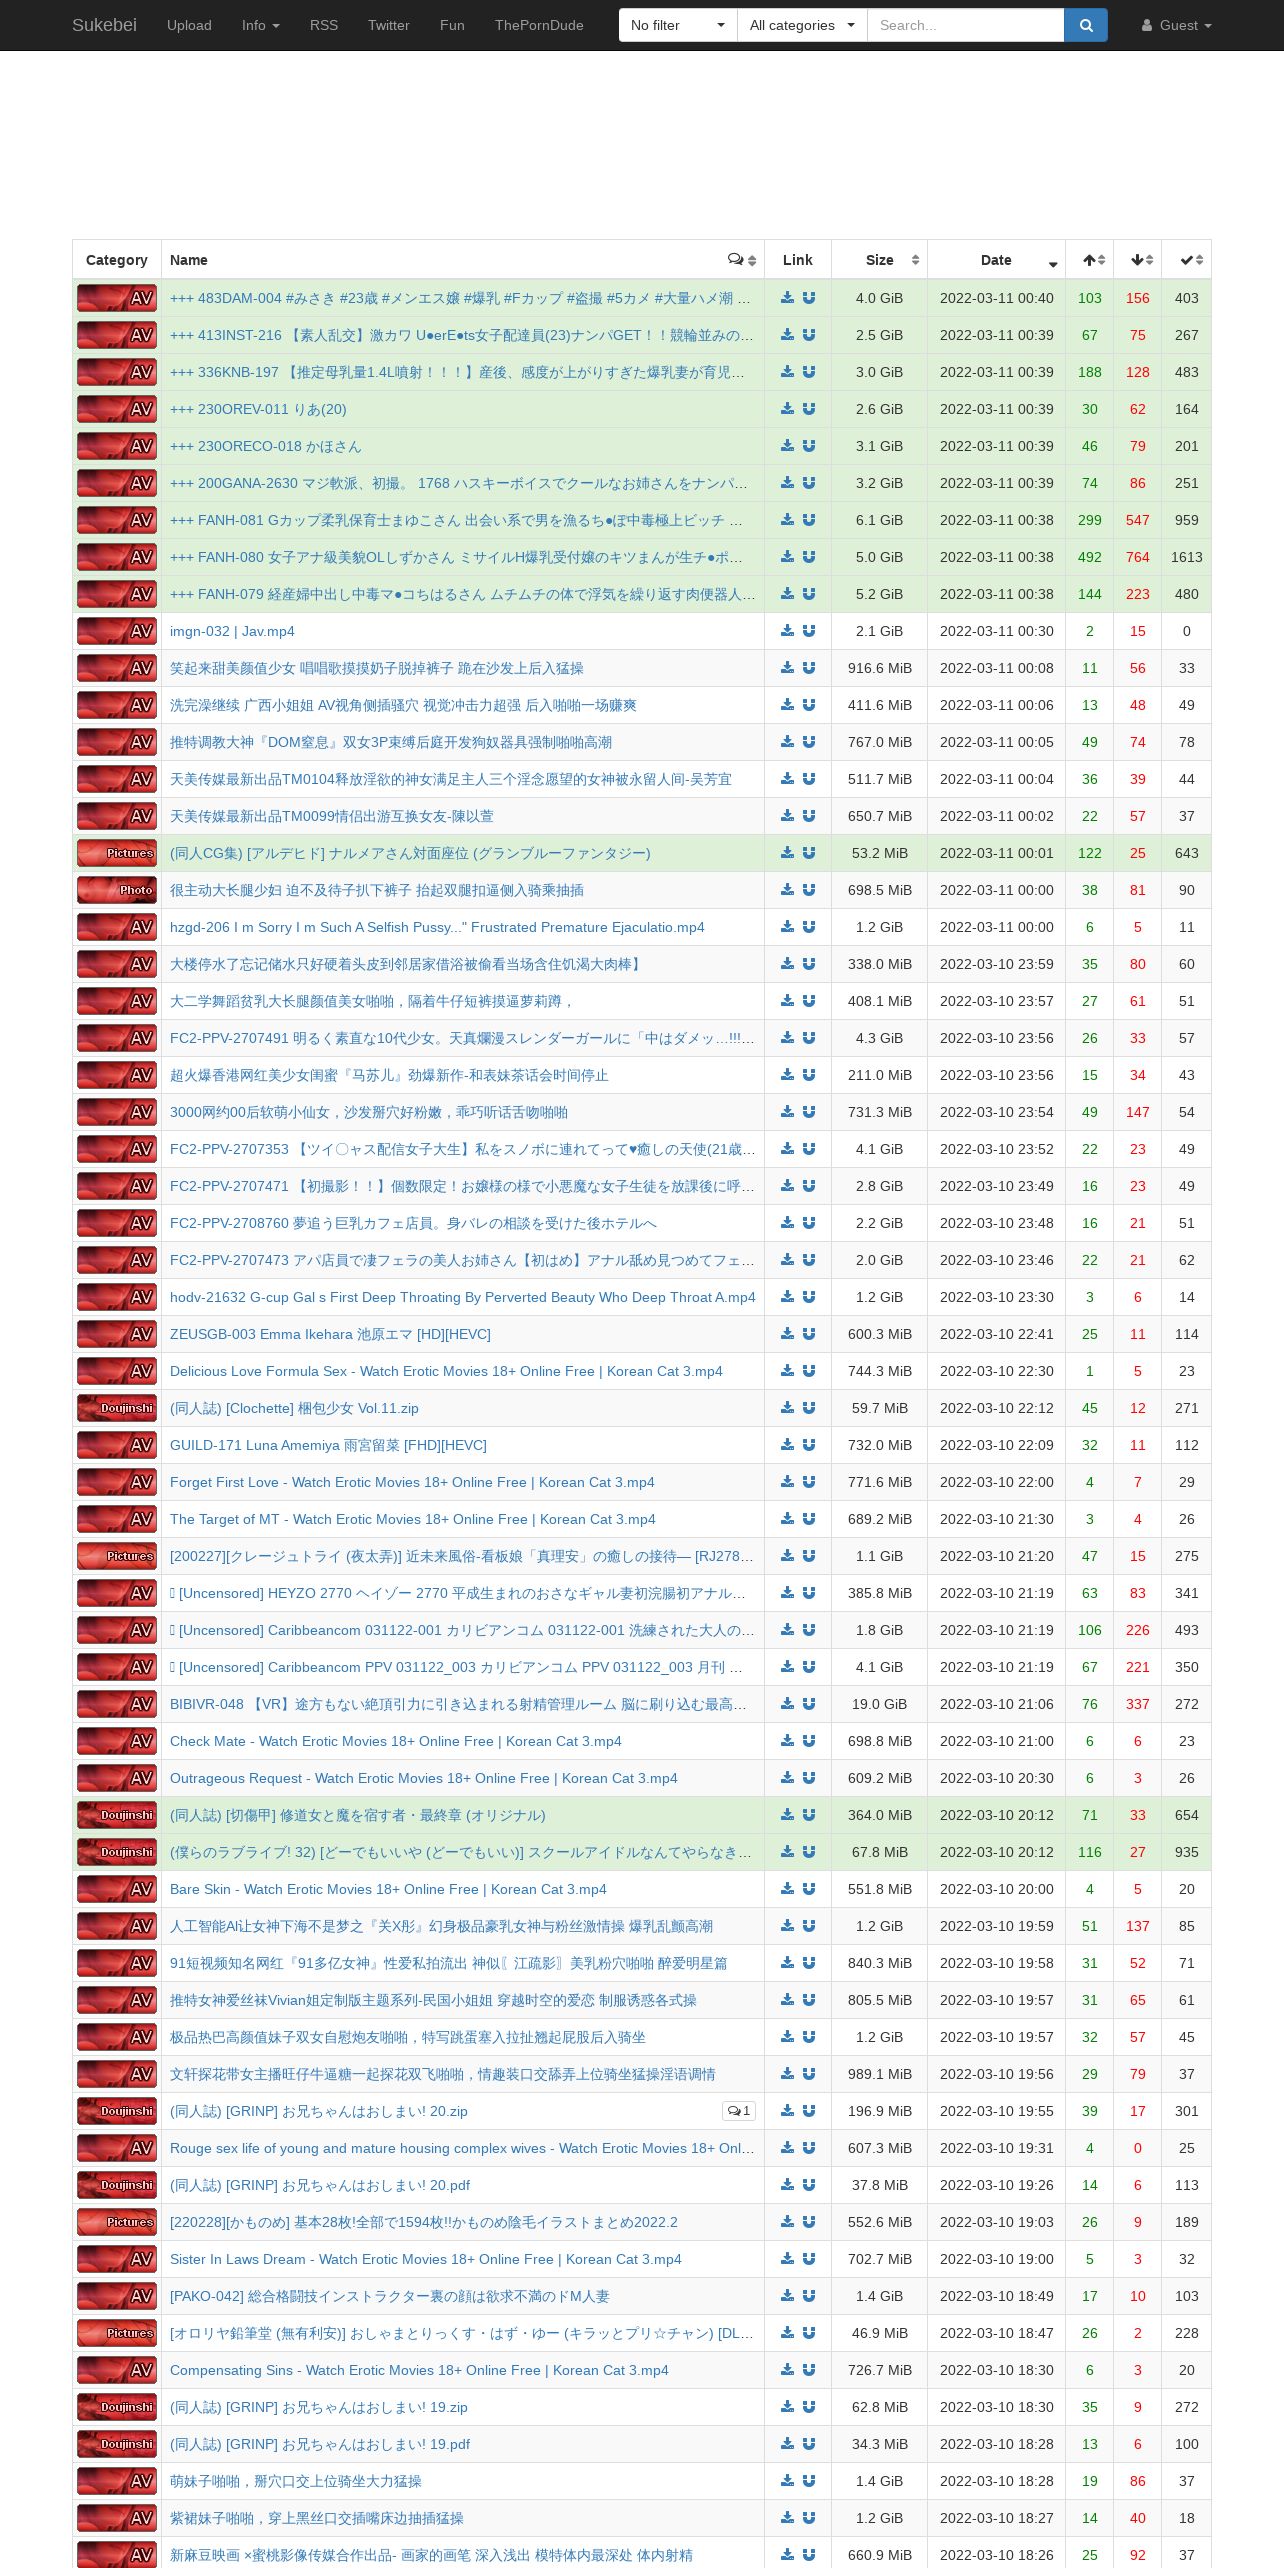Expand the Info menu in navbar

pyautogui.click(x=261, y=25)
